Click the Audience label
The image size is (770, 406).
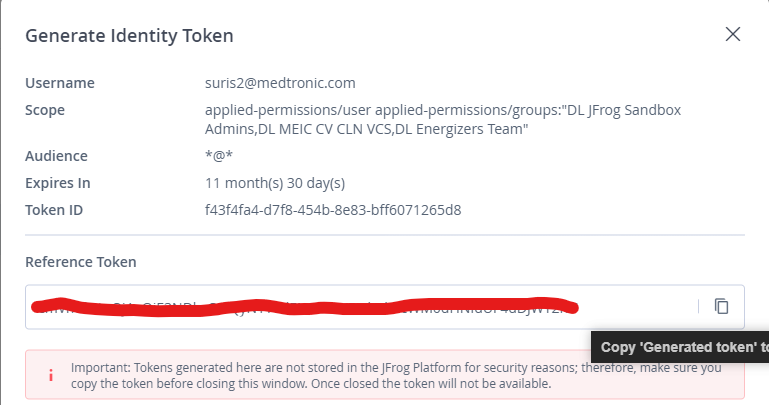tap(56, 156)
